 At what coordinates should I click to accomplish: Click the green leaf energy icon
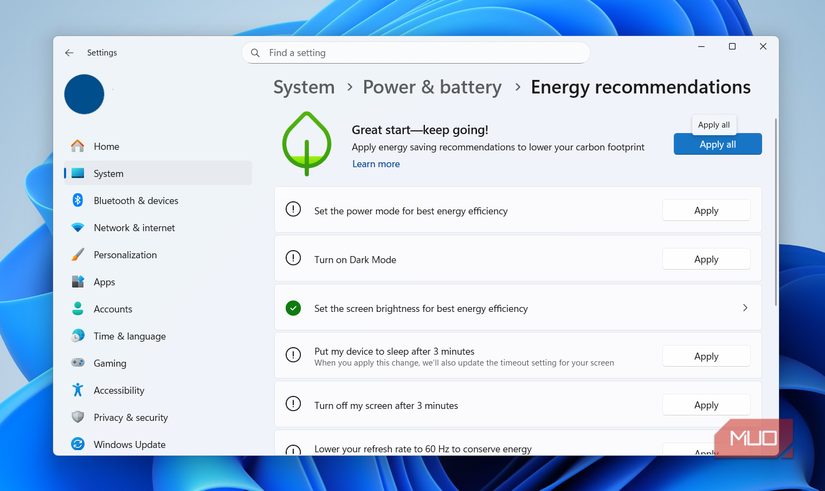click(307, 143)
